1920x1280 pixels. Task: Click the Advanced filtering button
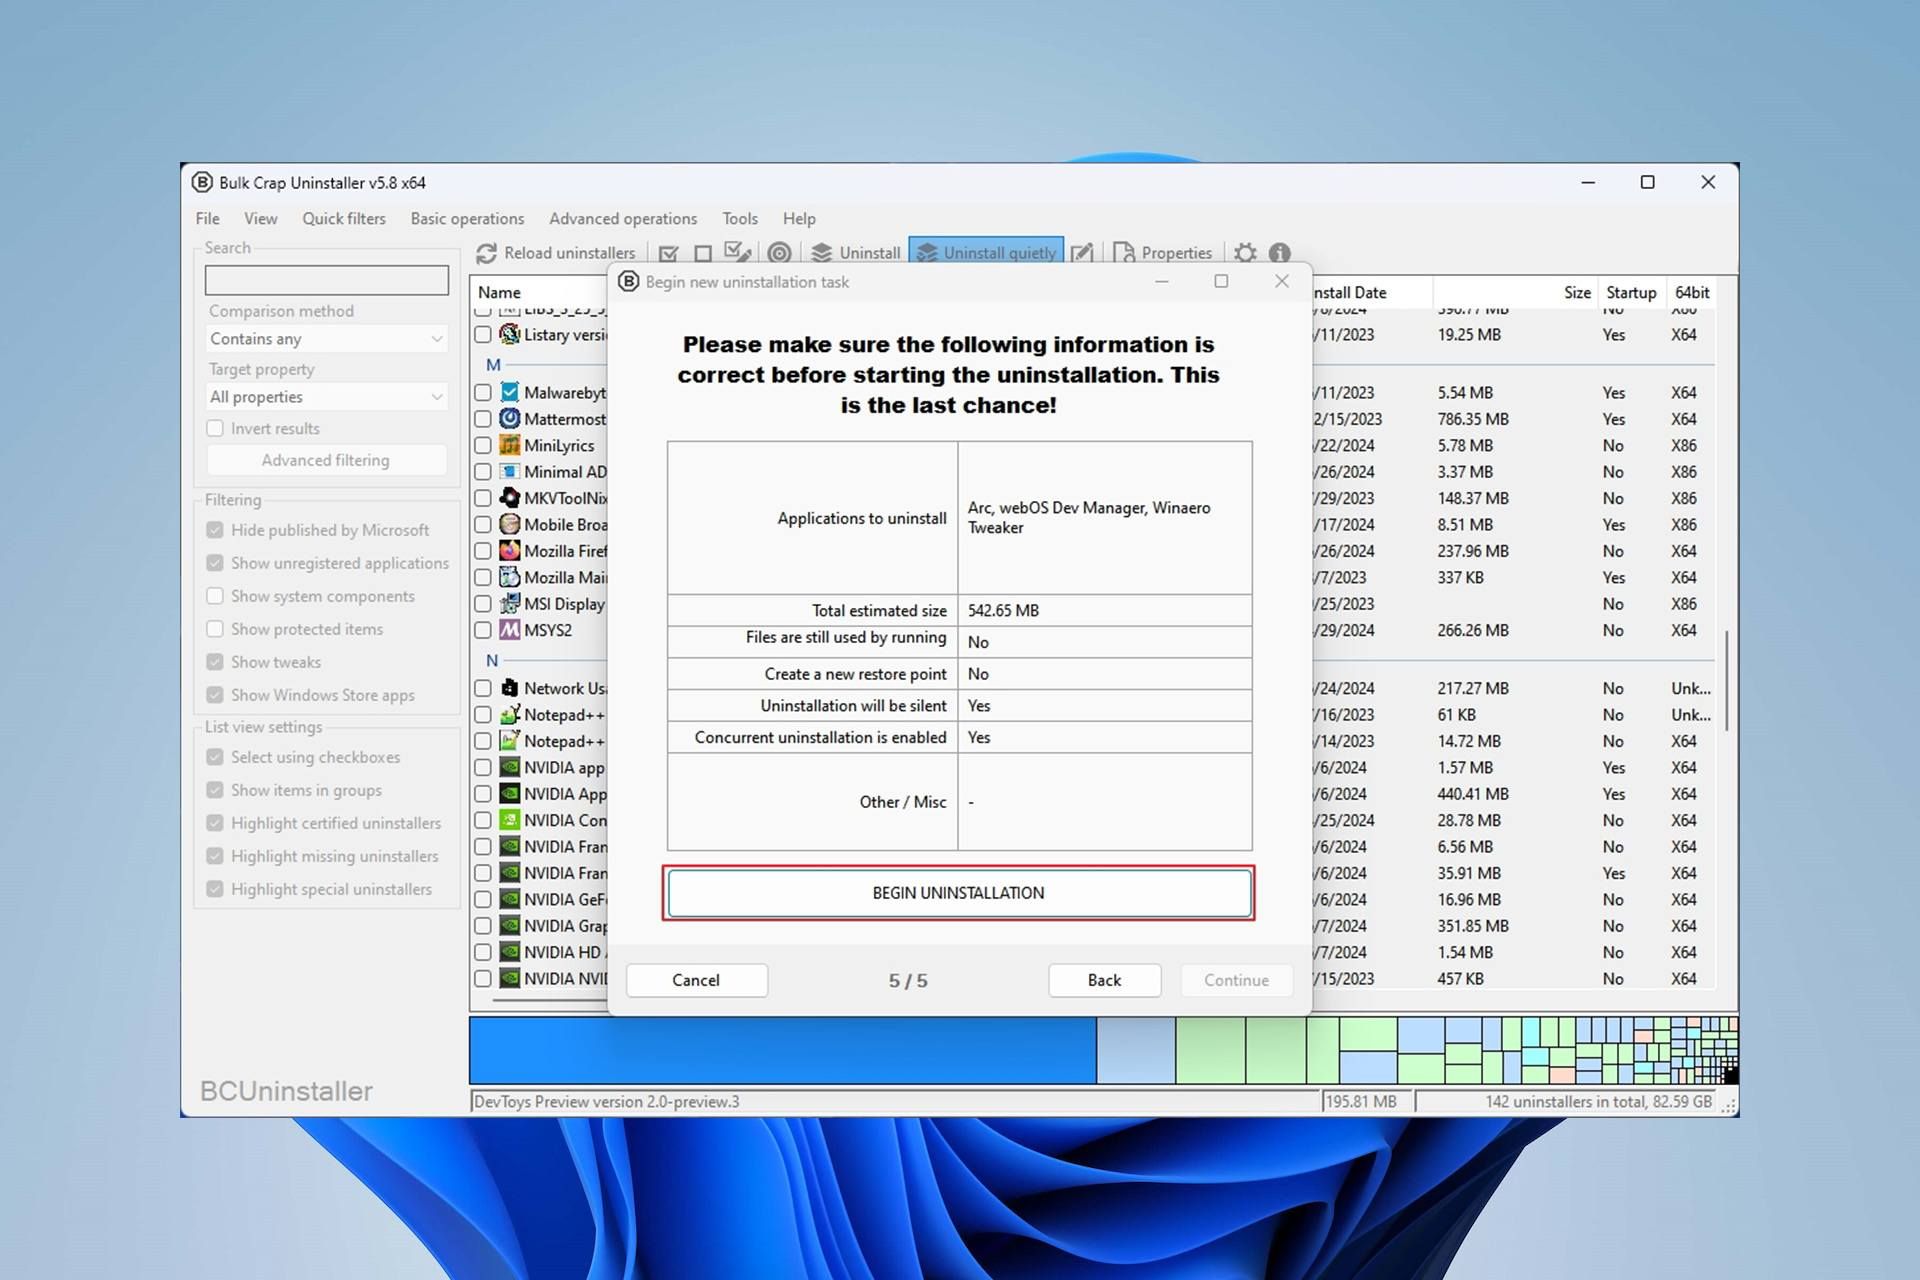[326, 460]
